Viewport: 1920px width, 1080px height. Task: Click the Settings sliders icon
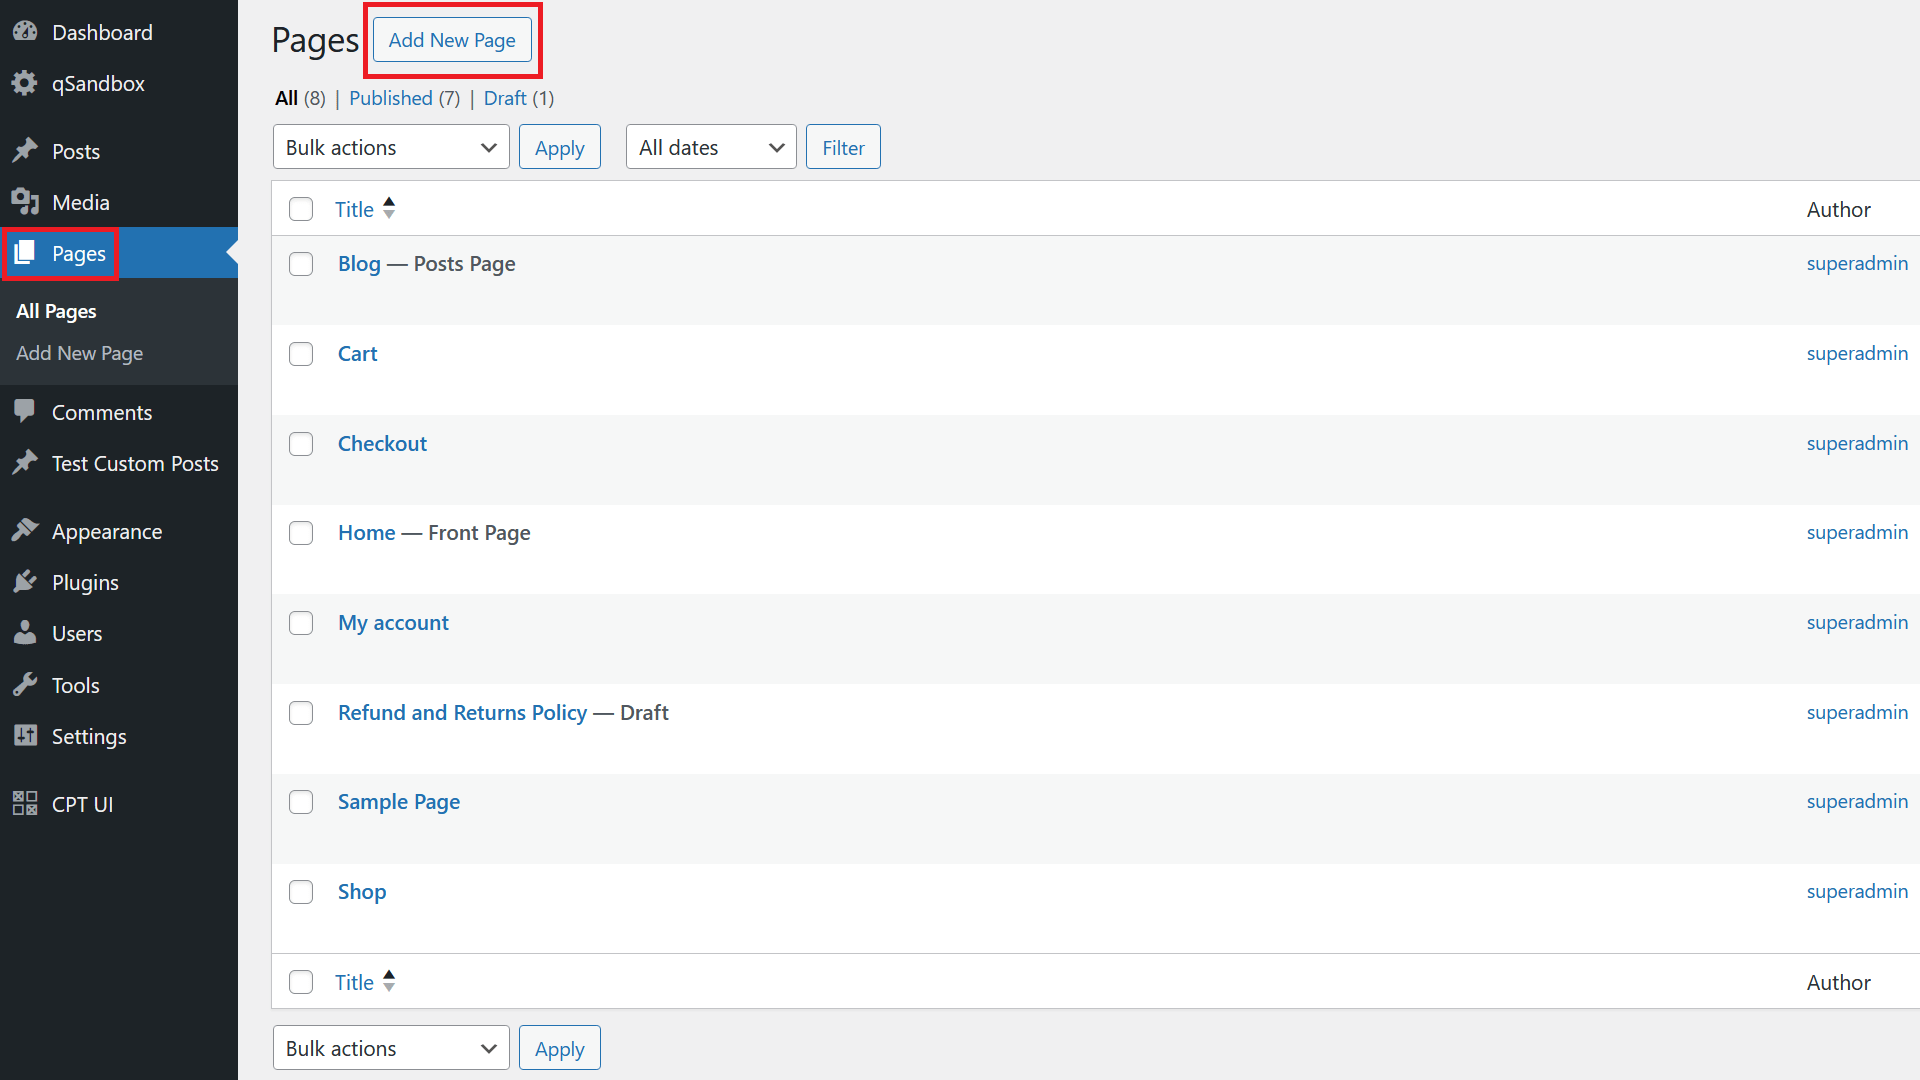(25, 736)
